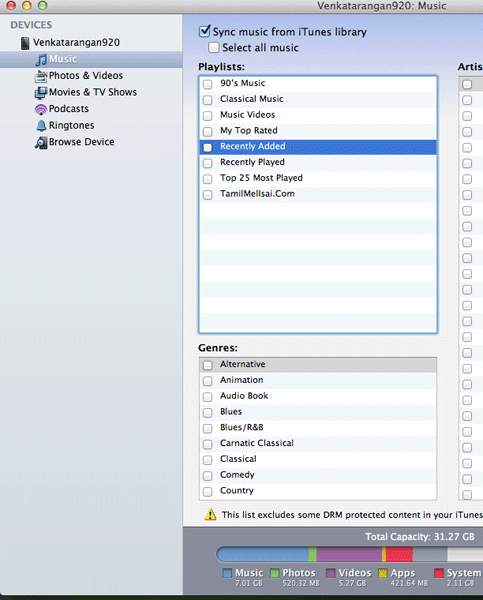Click the System red legend swatch
483x600 pixels.
(439, 573)
